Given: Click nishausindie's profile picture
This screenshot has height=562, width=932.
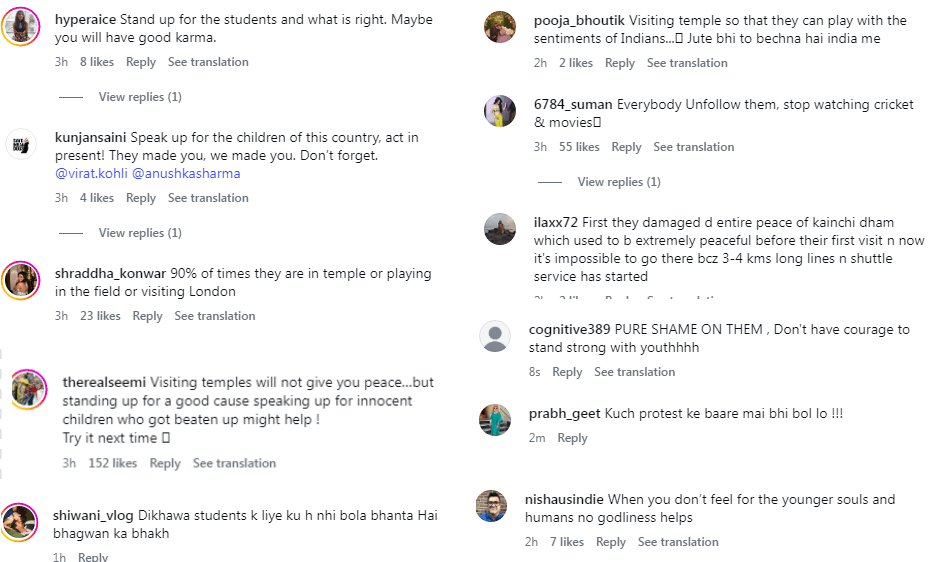Looking at the screenshot, I should (492, 506).
